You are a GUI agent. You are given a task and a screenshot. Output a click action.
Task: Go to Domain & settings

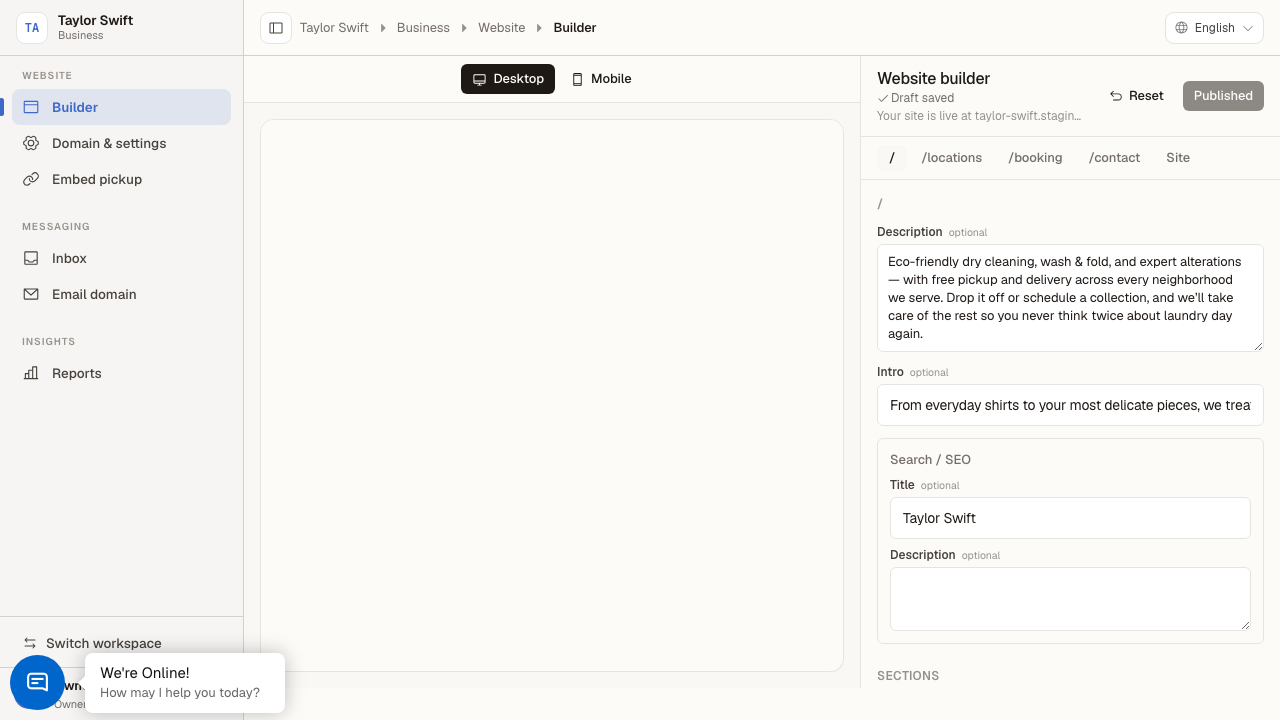(121, 143)
